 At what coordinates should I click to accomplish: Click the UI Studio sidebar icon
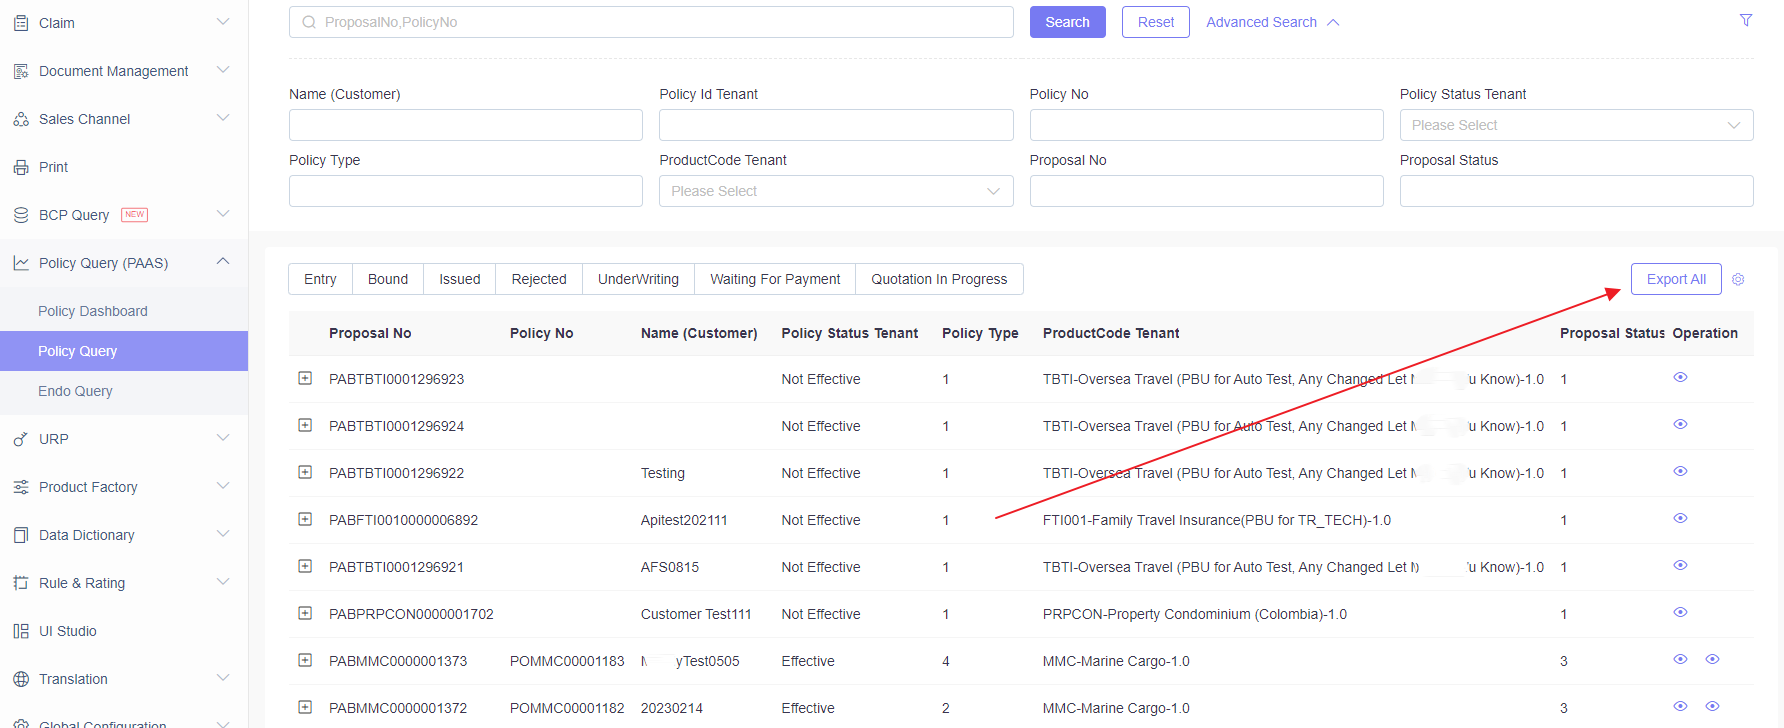(x=21, y=631)
